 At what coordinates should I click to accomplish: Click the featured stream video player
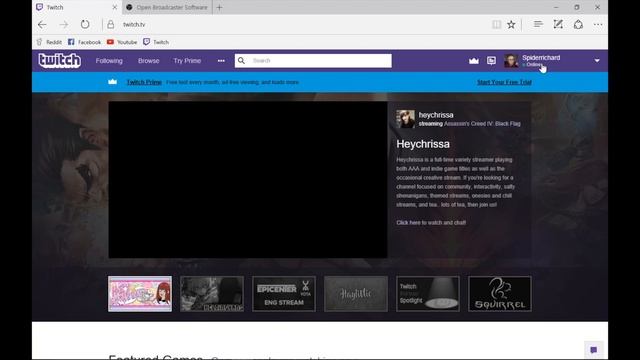point(248,180)
